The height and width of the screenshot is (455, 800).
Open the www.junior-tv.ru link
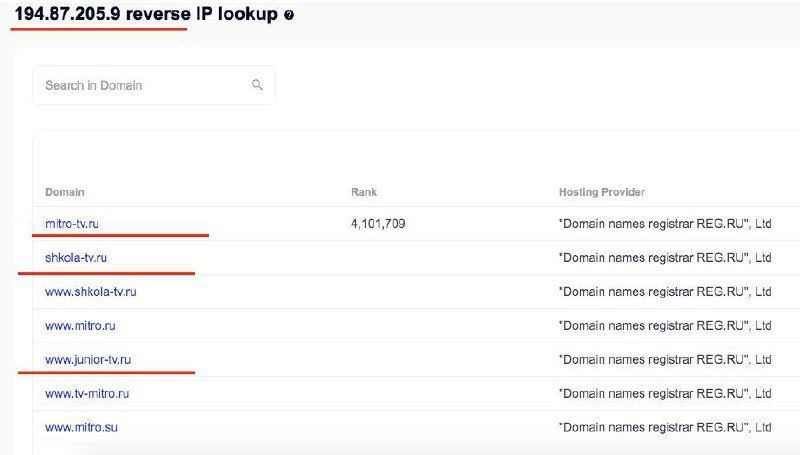(x=88, y=360)
